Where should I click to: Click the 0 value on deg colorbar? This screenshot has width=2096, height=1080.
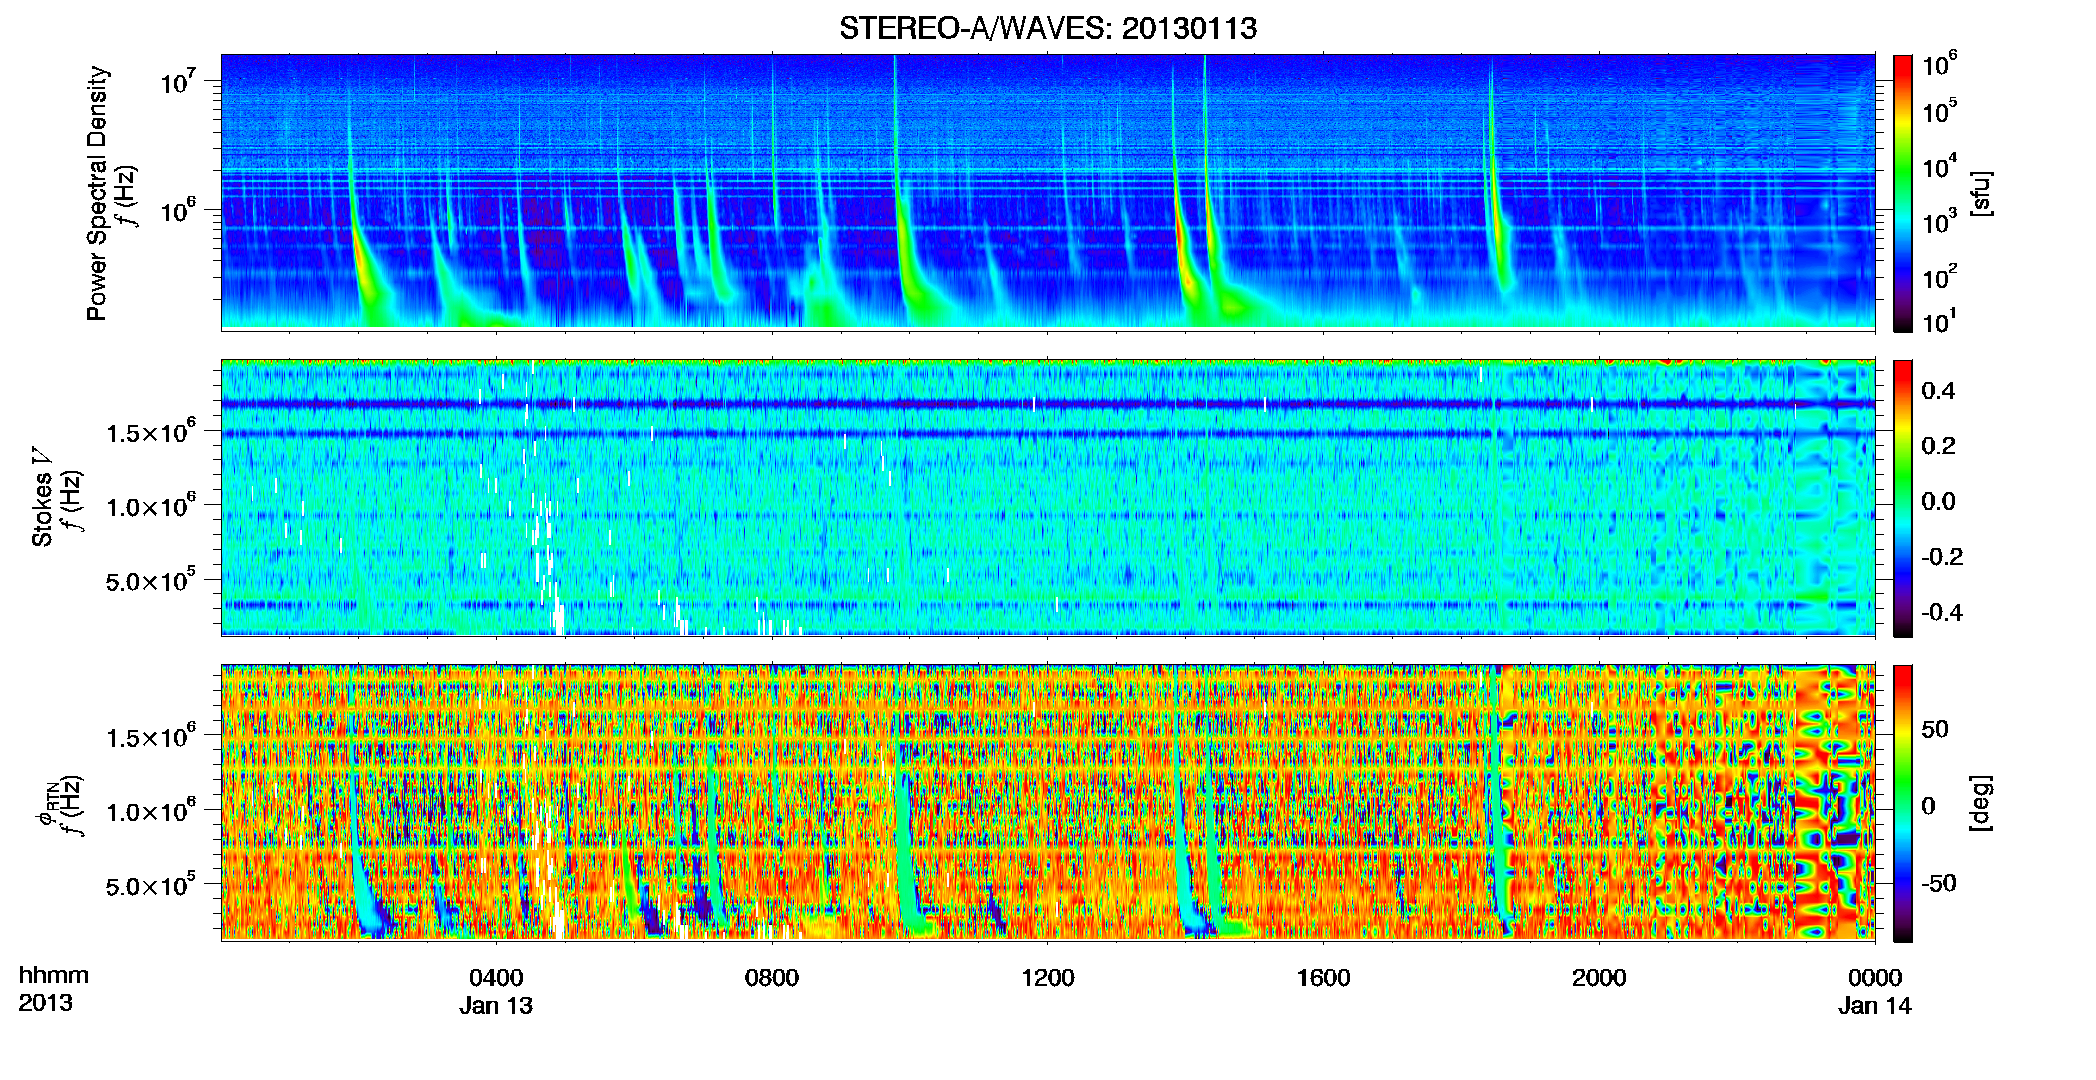[1929, 806]
